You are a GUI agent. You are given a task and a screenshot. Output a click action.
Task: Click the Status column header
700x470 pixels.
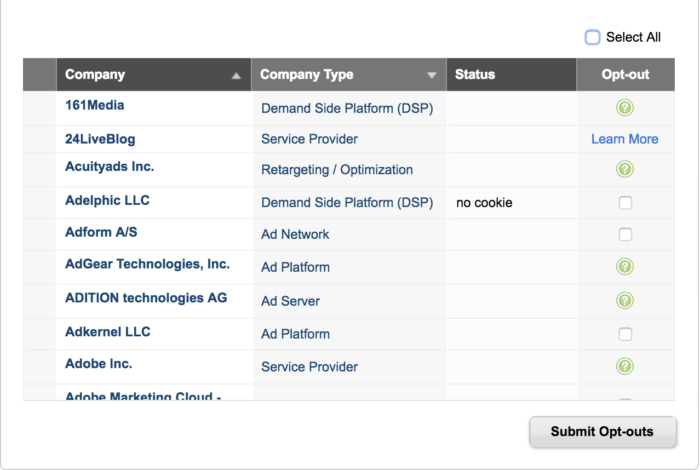pos(511,75)
